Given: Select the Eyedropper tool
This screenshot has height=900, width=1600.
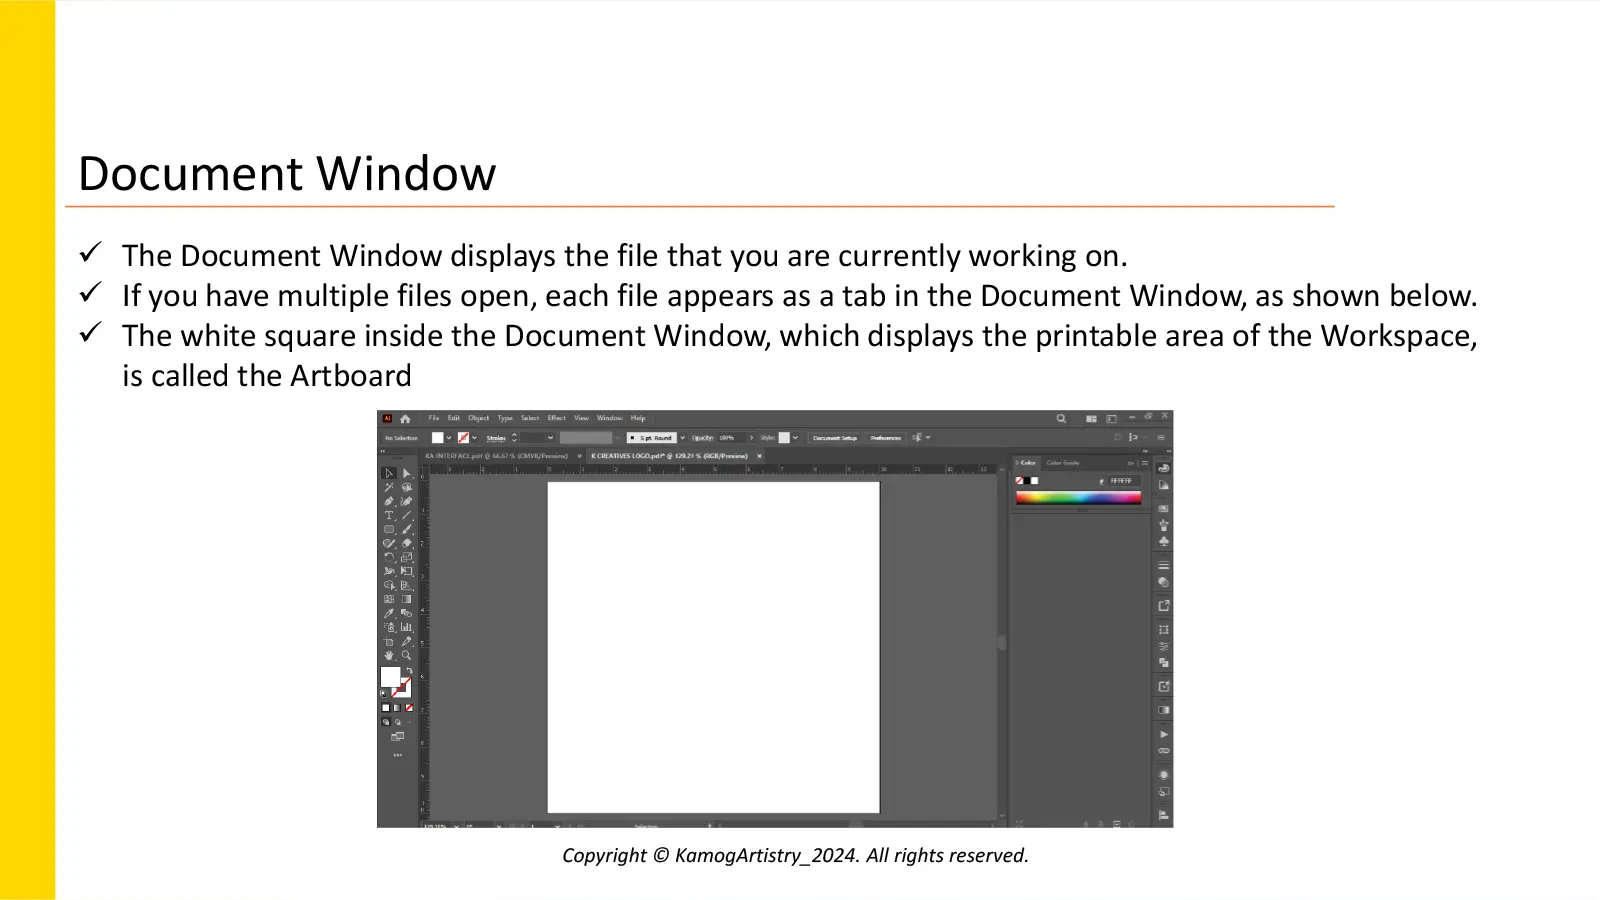Looking at the screenshot, I should click(x=389, y=613).
